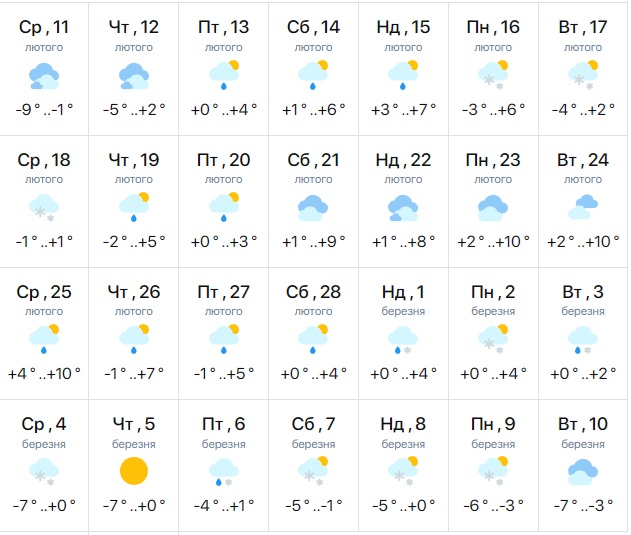Click the rain-and-sun icon for Friday, February 13
This screenshot has width=631, height=535.
[224, 75]
